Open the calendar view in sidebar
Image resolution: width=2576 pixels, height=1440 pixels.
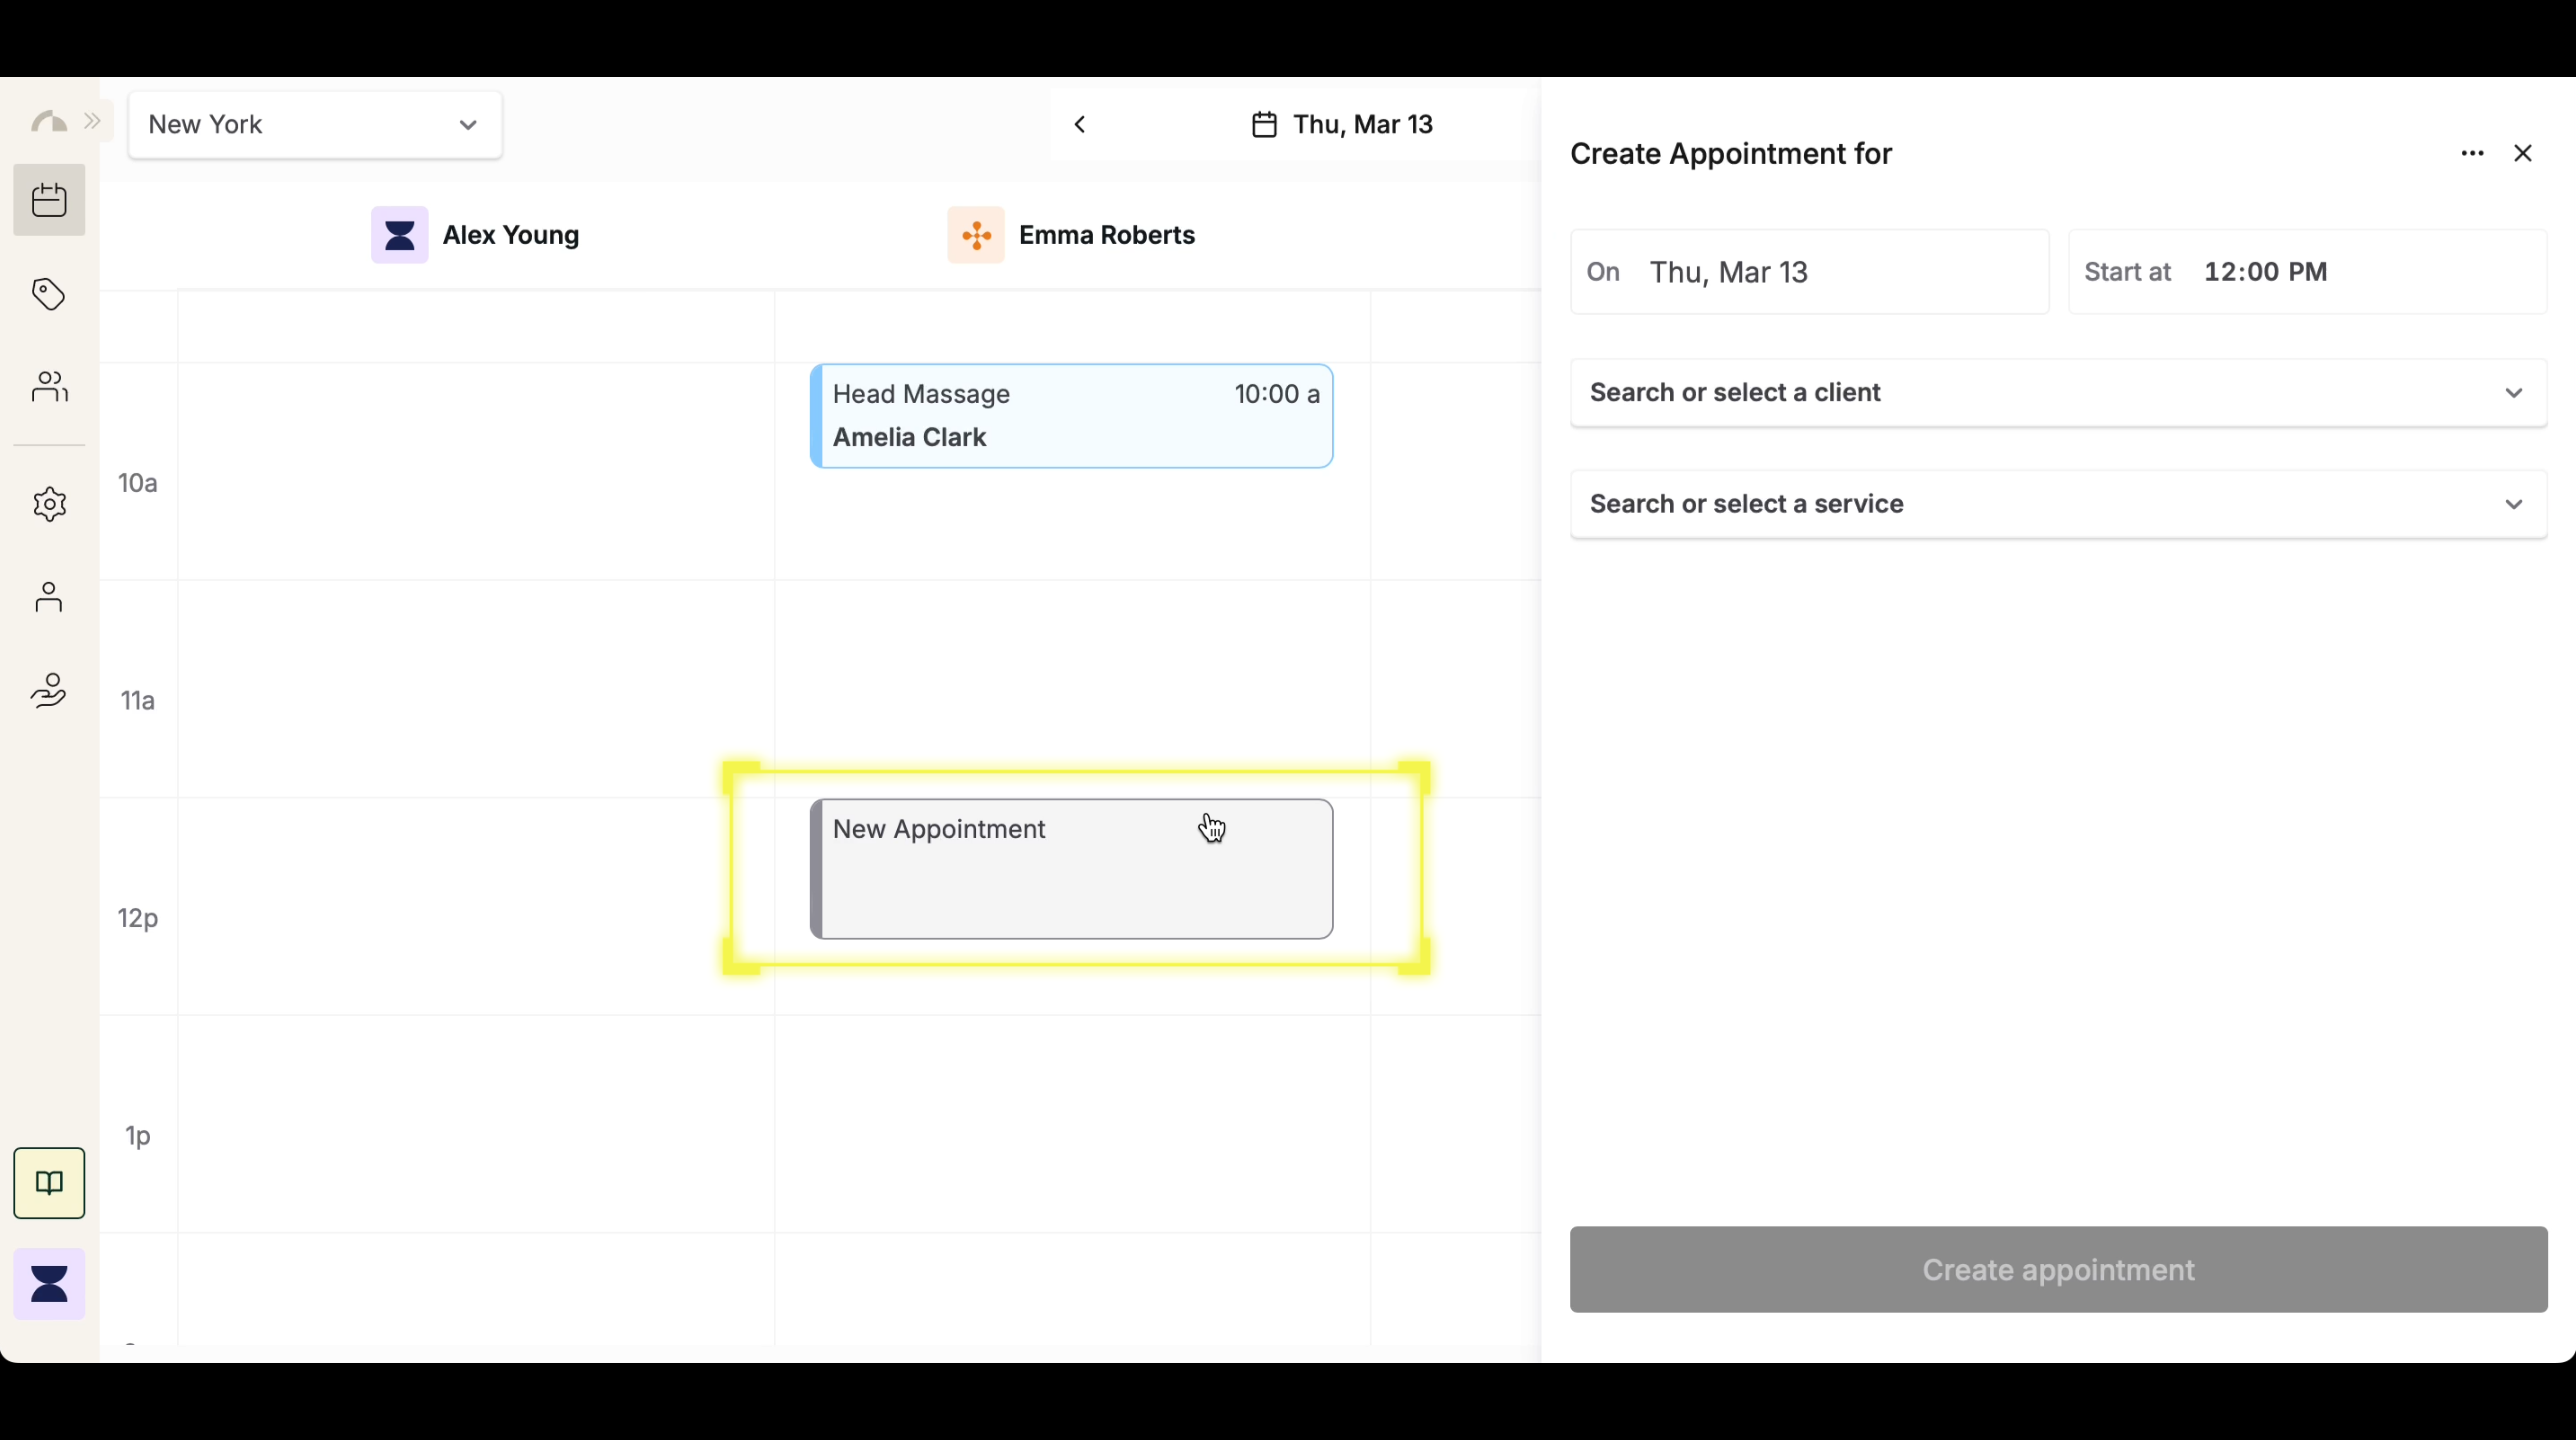coord(49,200)
